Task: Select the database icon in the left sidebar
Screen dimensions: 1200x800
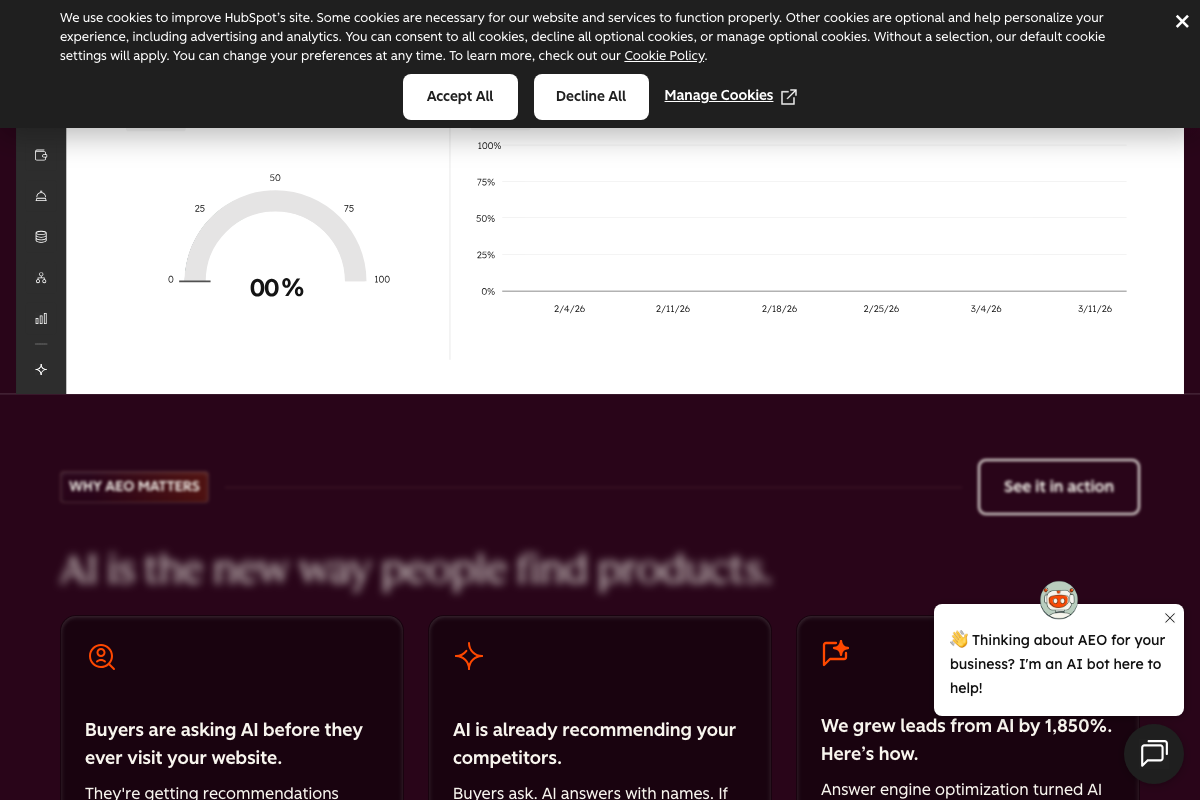Action: [x=41, y=236]
